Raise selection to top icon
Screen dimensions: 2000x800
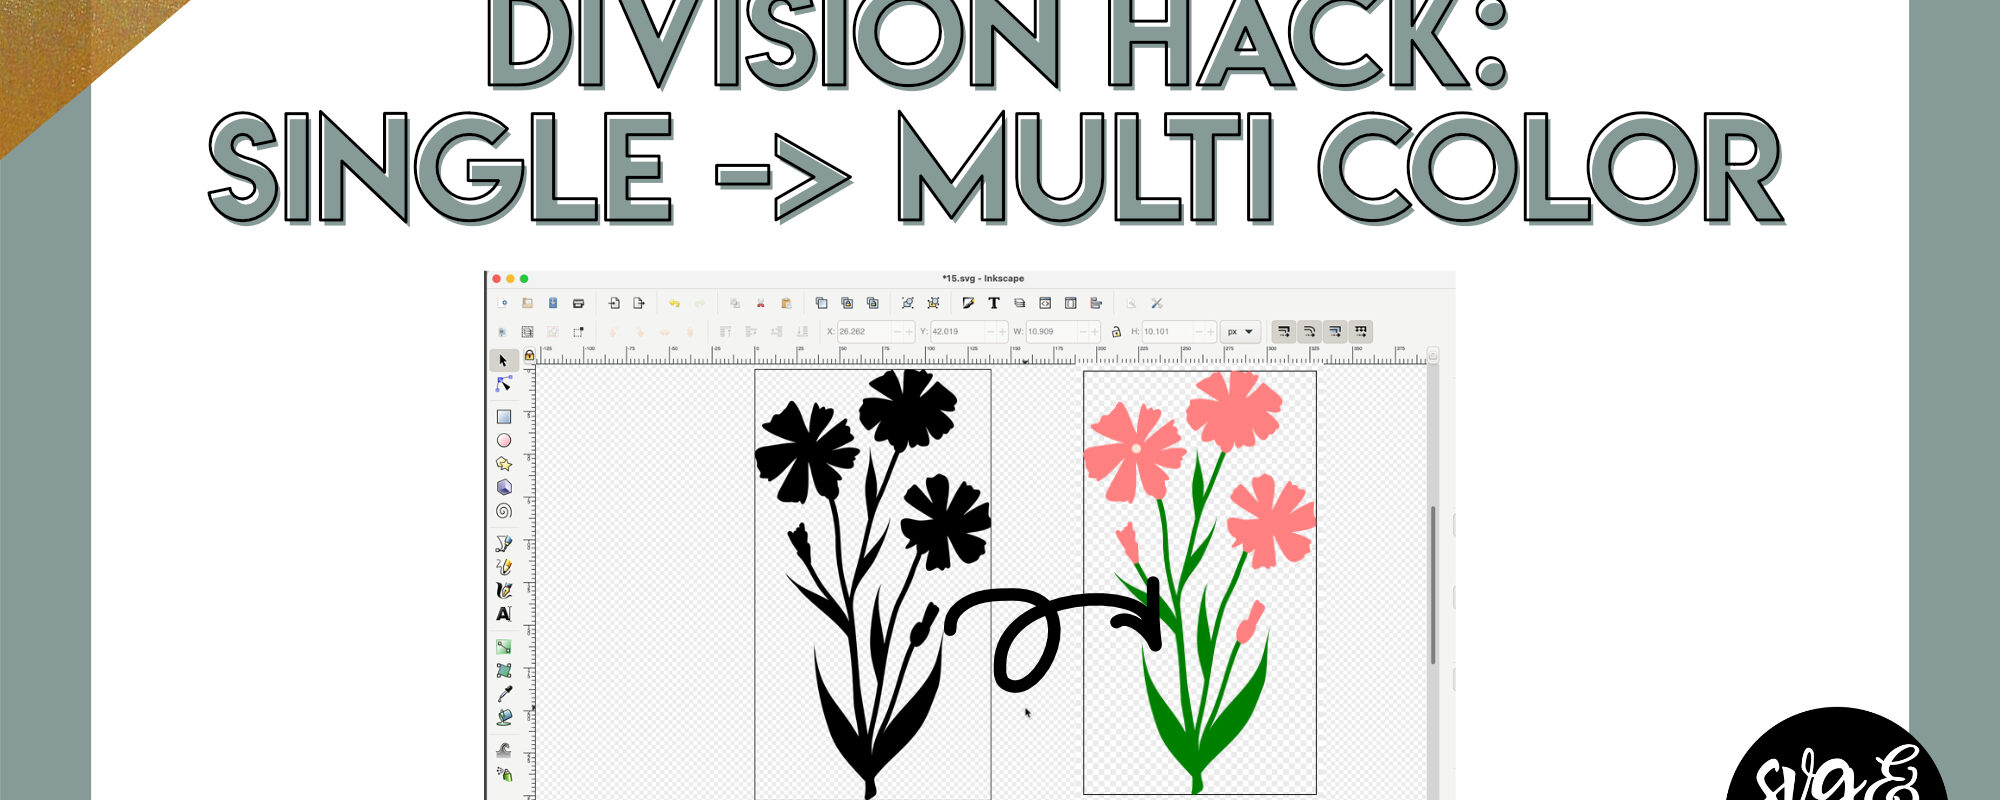725,332
